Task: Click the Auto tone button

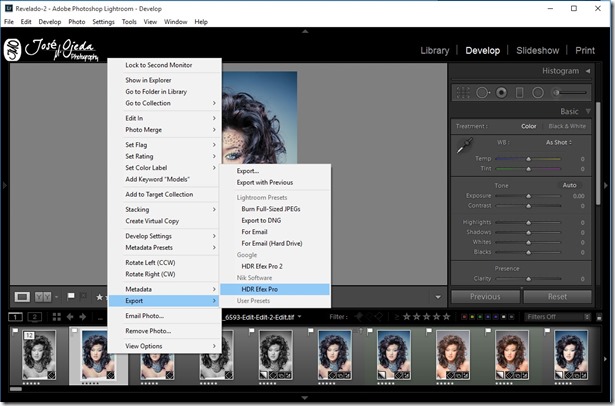Action: (x=569, y=185)
